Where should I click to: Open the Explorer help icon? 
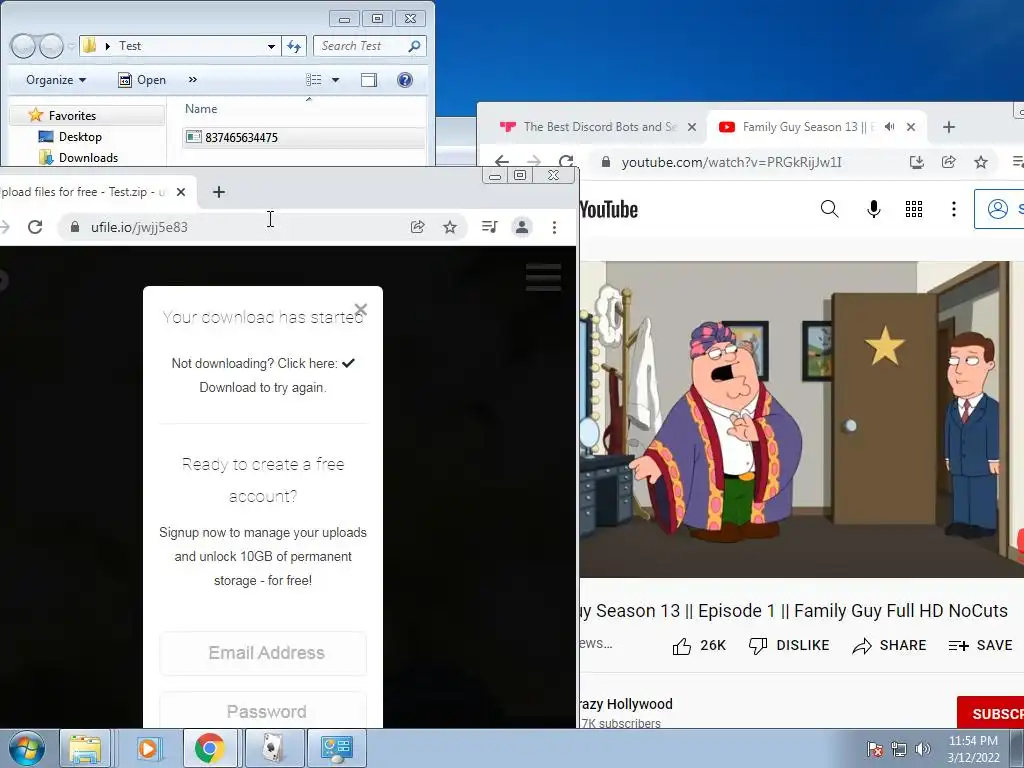pyautogui.click(x=405, y=80)
